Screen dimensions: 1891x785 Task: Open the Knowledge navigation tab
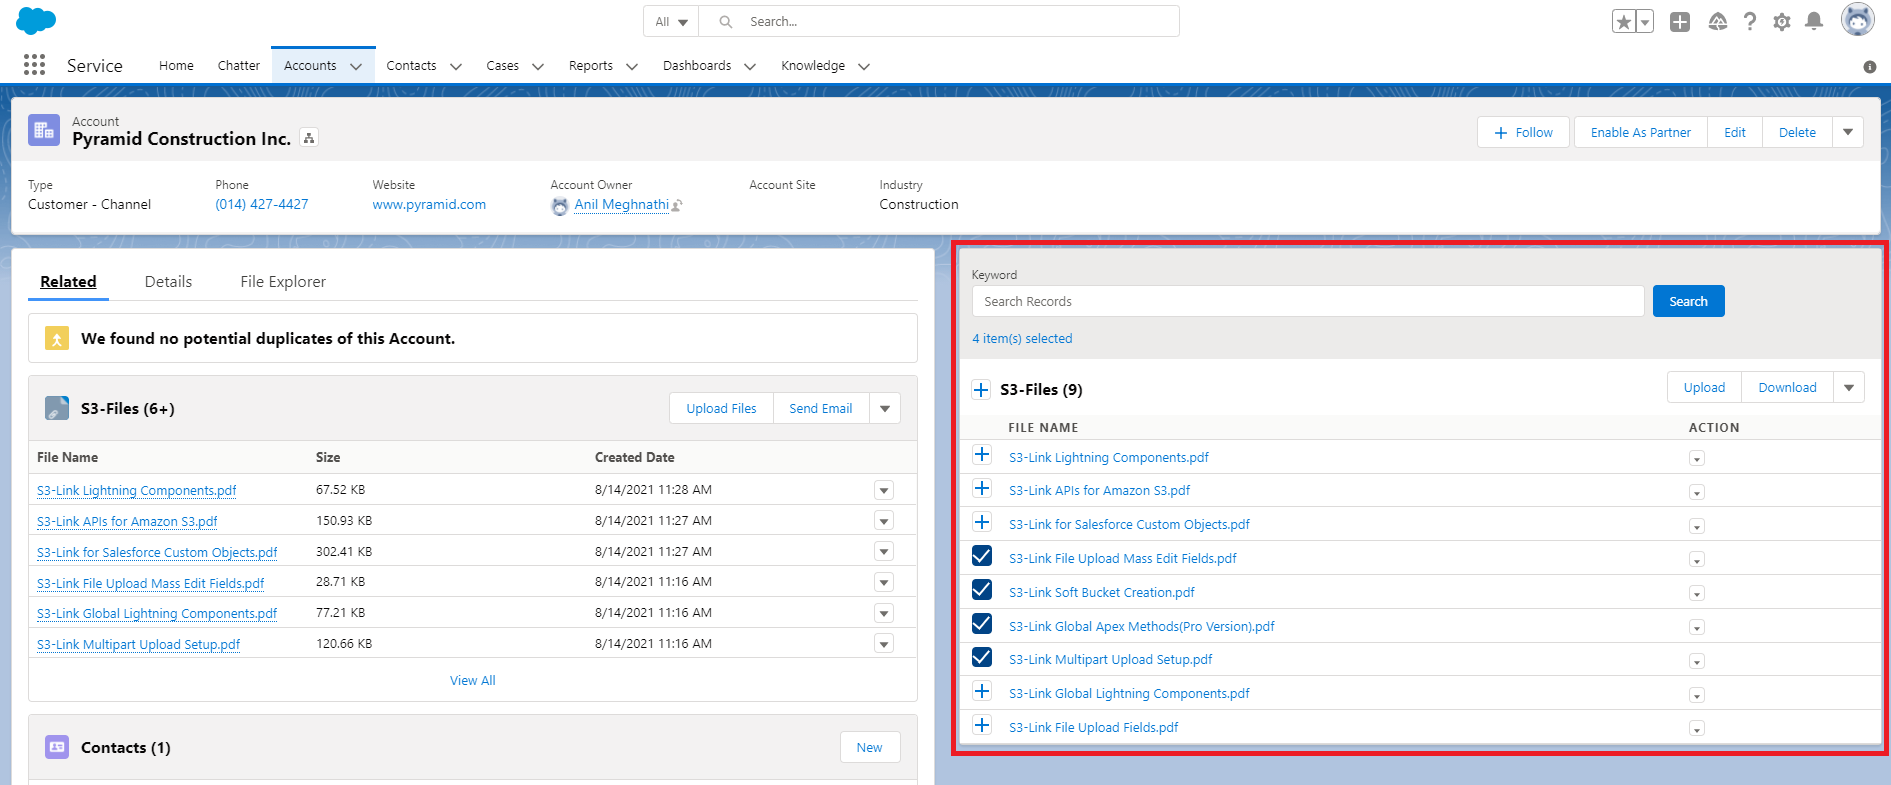click(813, 66)
